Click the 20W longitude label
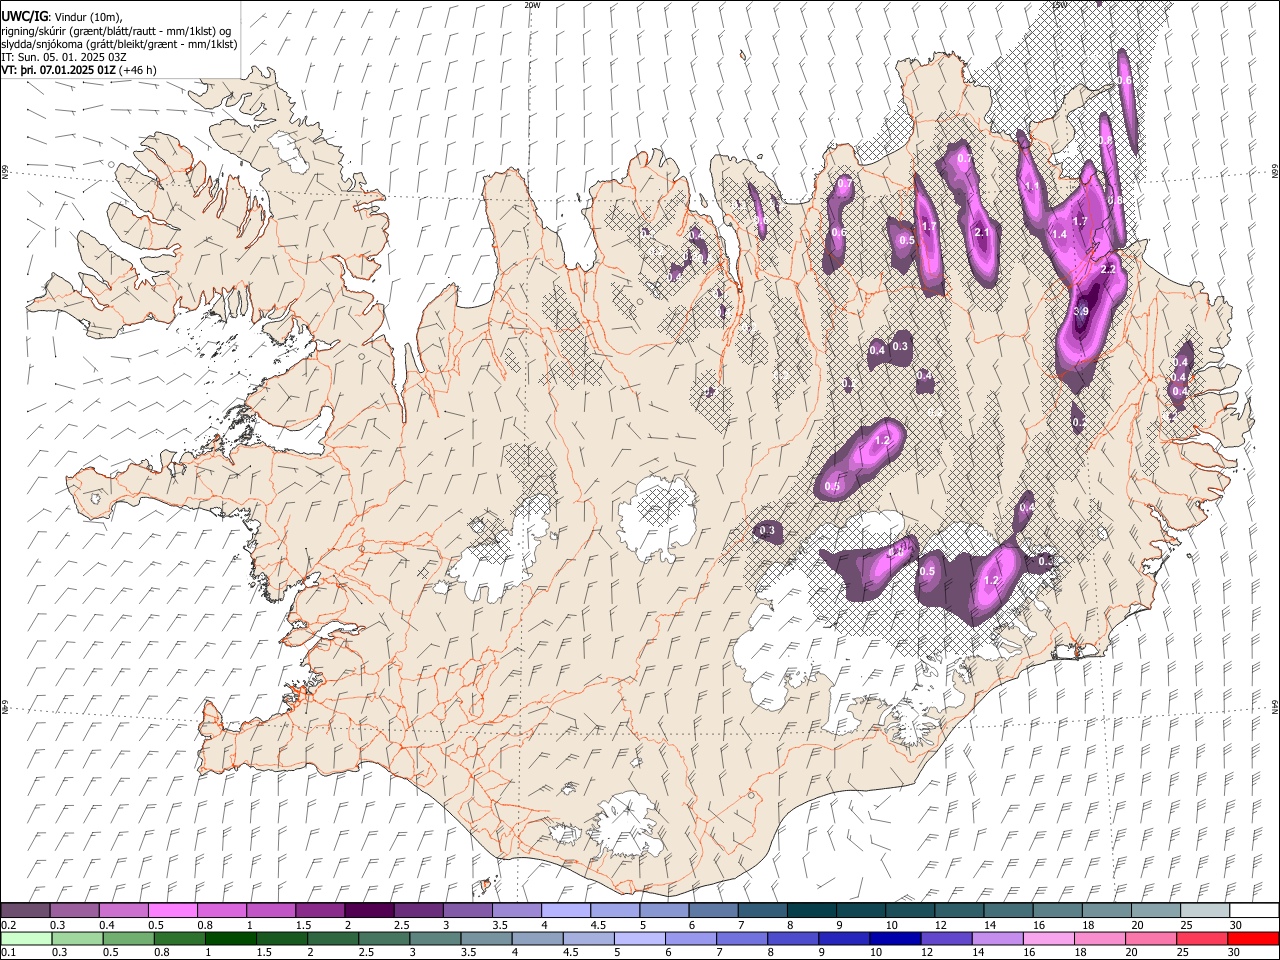Viewport: 1280px width, 960px height. point(532,5)
